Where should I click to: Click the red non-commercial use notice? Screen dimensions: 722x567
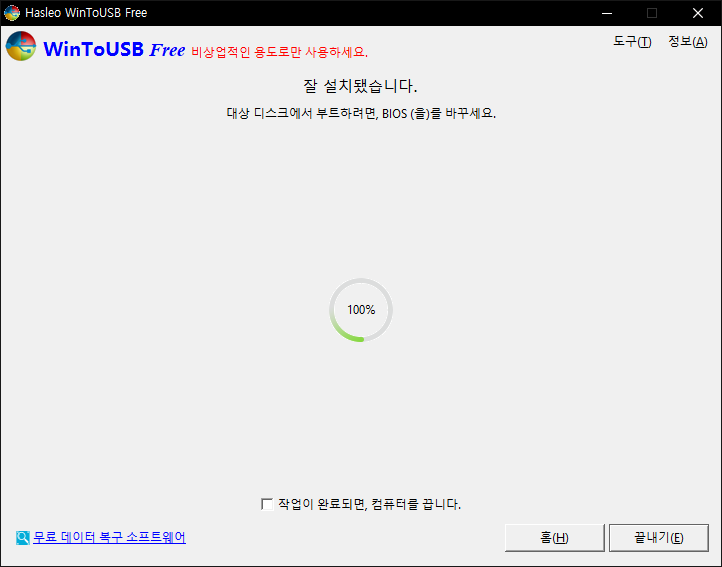tap(279, 52)
